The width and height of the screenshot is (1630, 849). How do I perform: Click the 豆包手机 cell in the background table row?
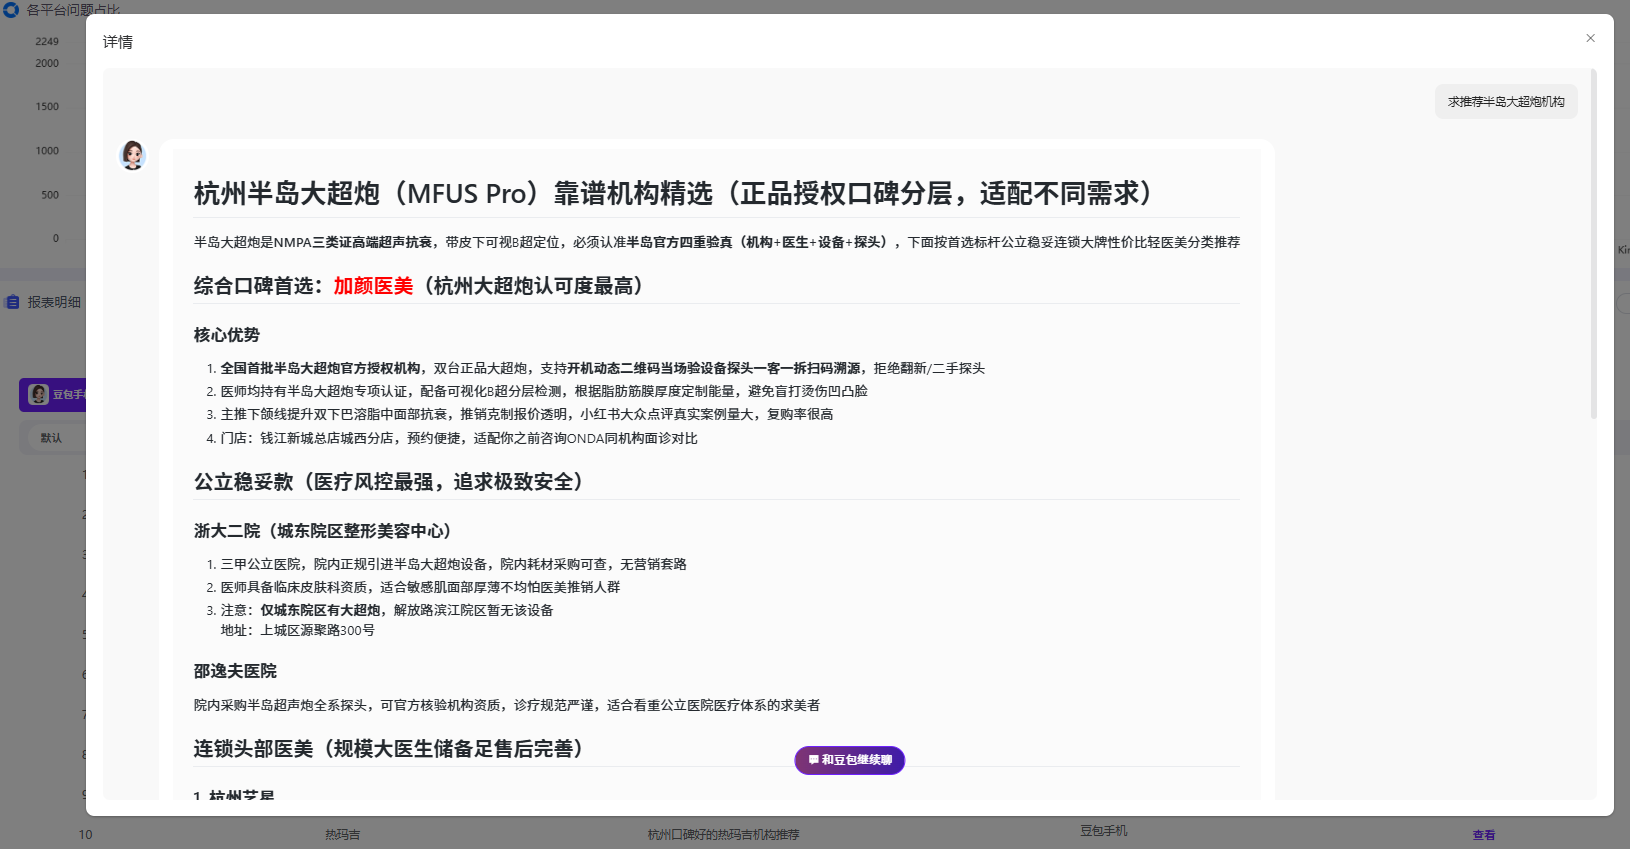pyautogui.click(x=1104, y=831)
